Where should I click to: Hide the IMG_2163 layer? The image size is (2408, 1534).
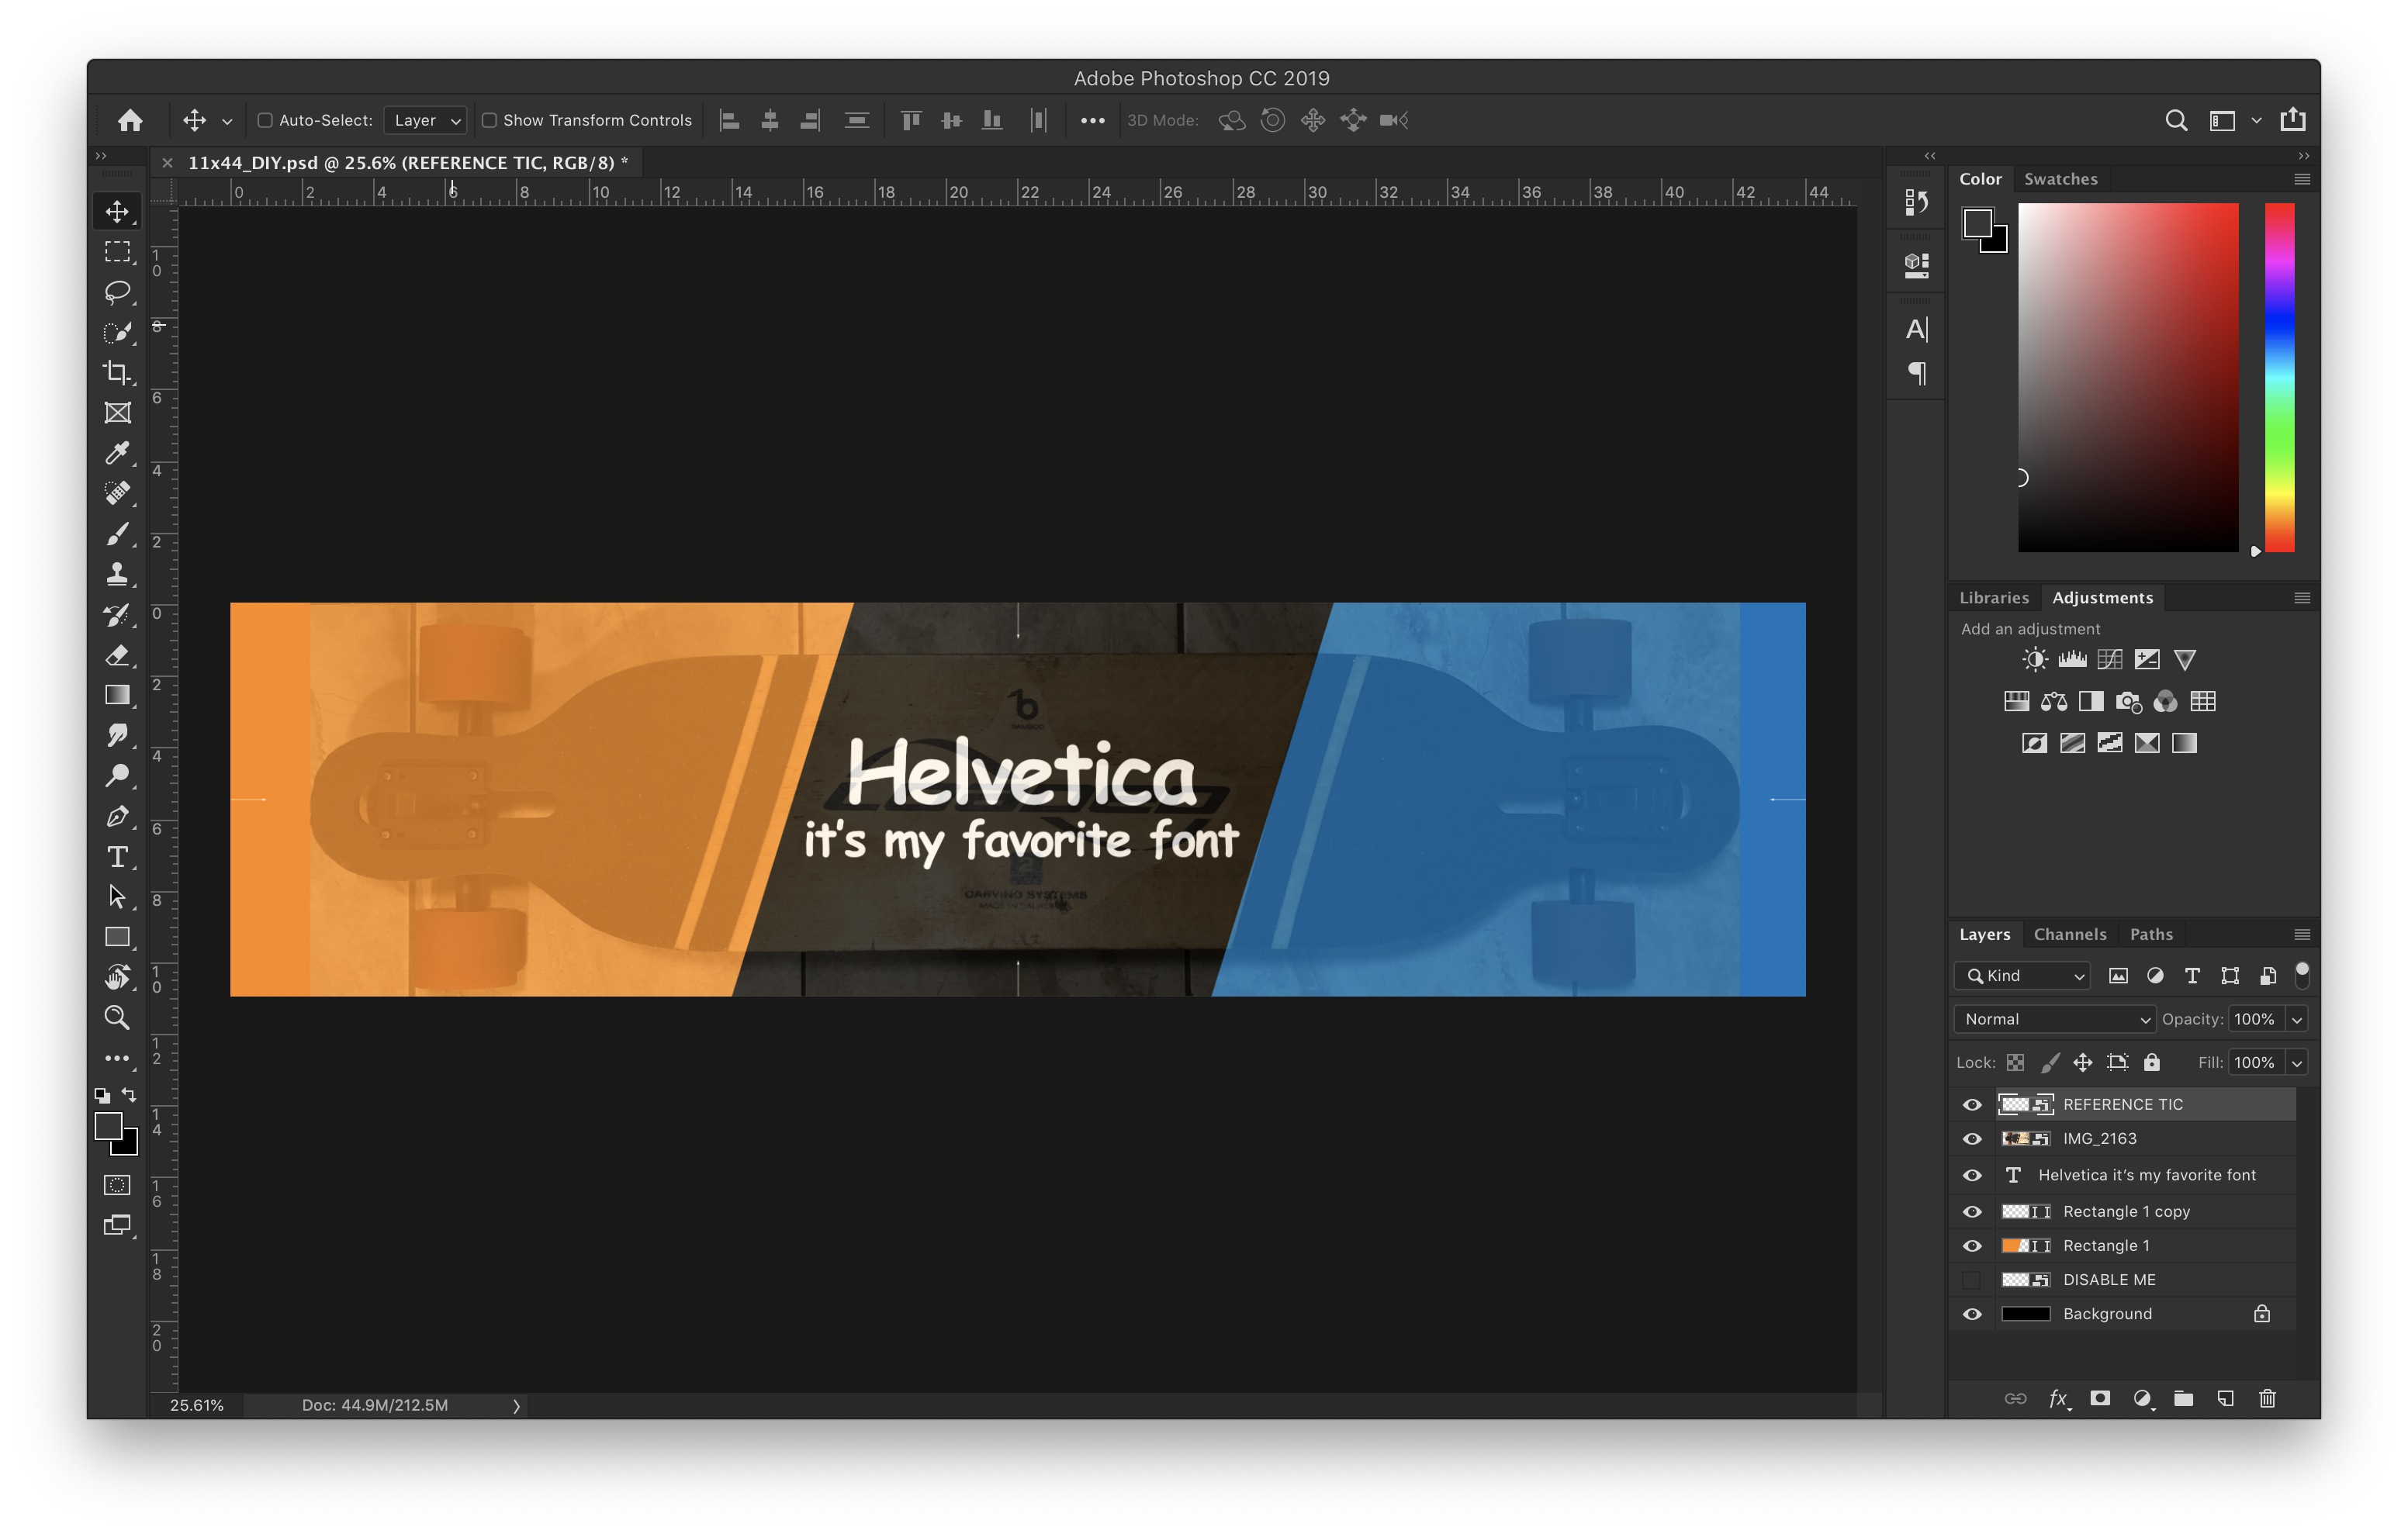[1971, 1139]
